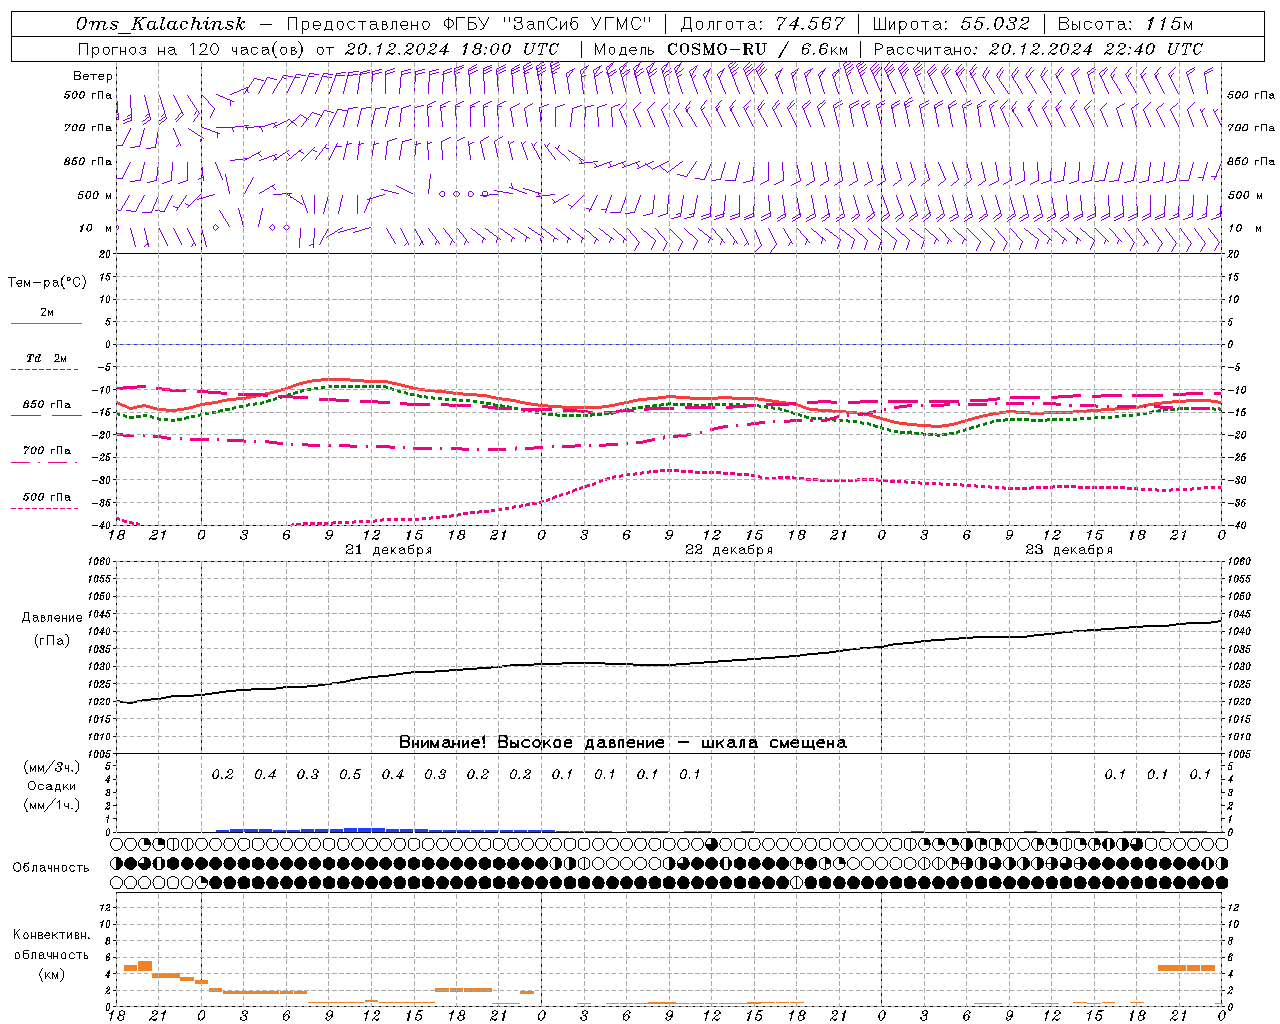The width and height of the screenshot is (1280, 1024).
Task: Click the Тем-ра(°C) temperature chart label
Action: click(47, 283)
